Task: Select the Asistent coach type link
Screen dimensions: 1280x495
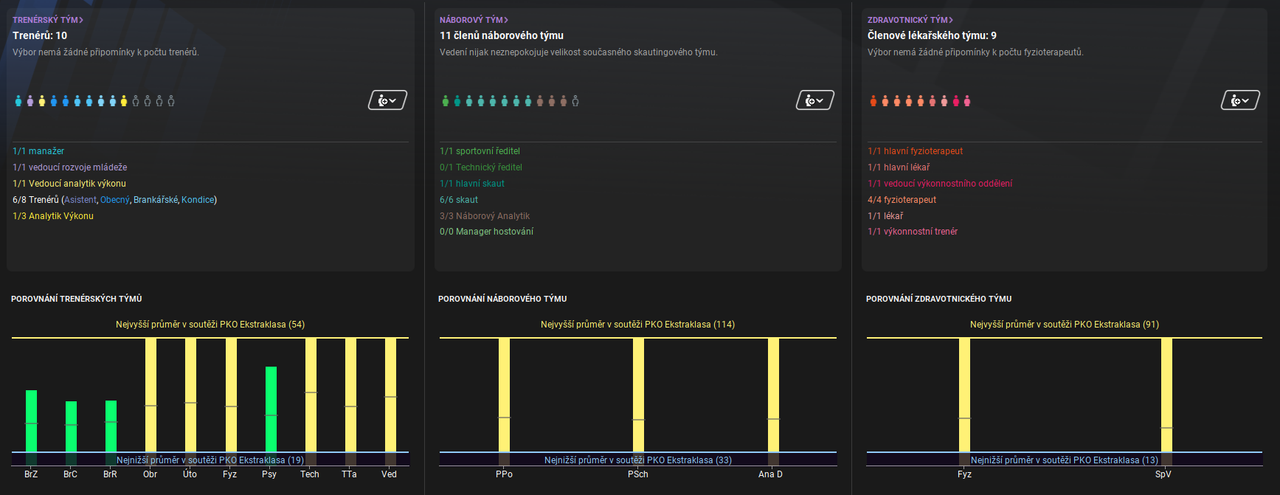Action: click(80, 200)
